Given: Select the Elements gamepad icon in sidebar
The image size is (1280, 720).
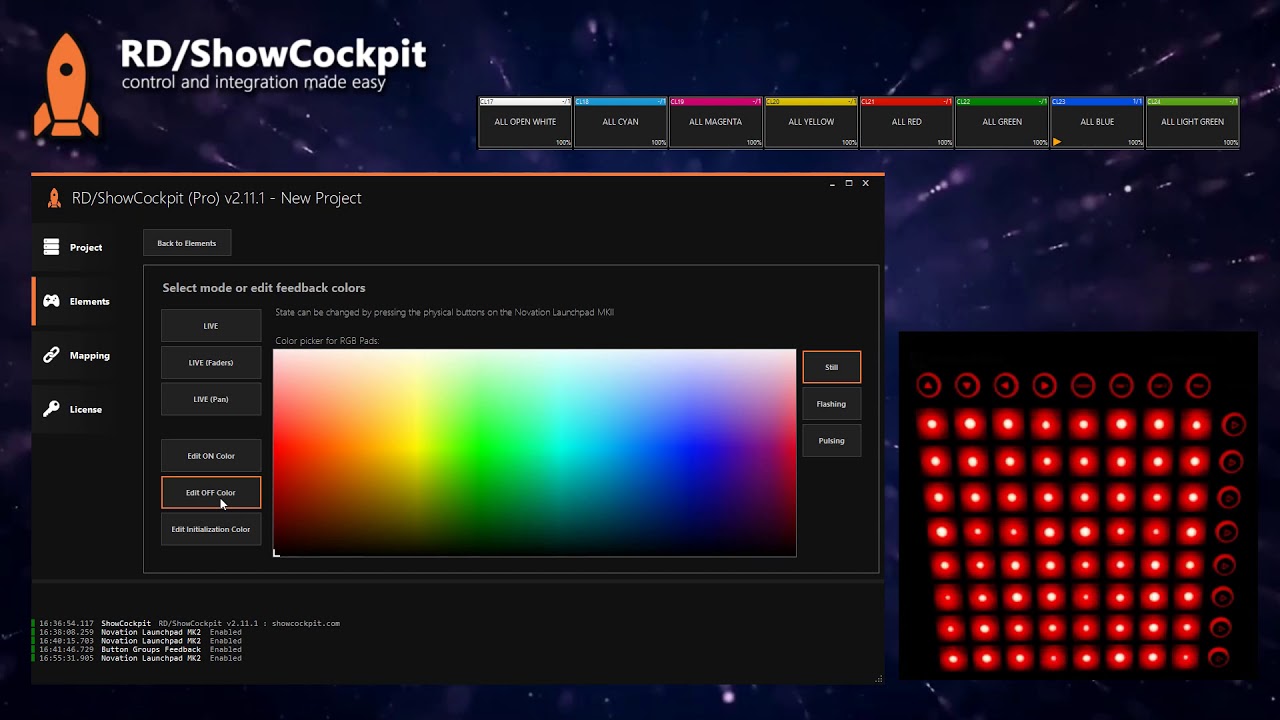Looking at the screenshot, I should [x=51, y=301].
